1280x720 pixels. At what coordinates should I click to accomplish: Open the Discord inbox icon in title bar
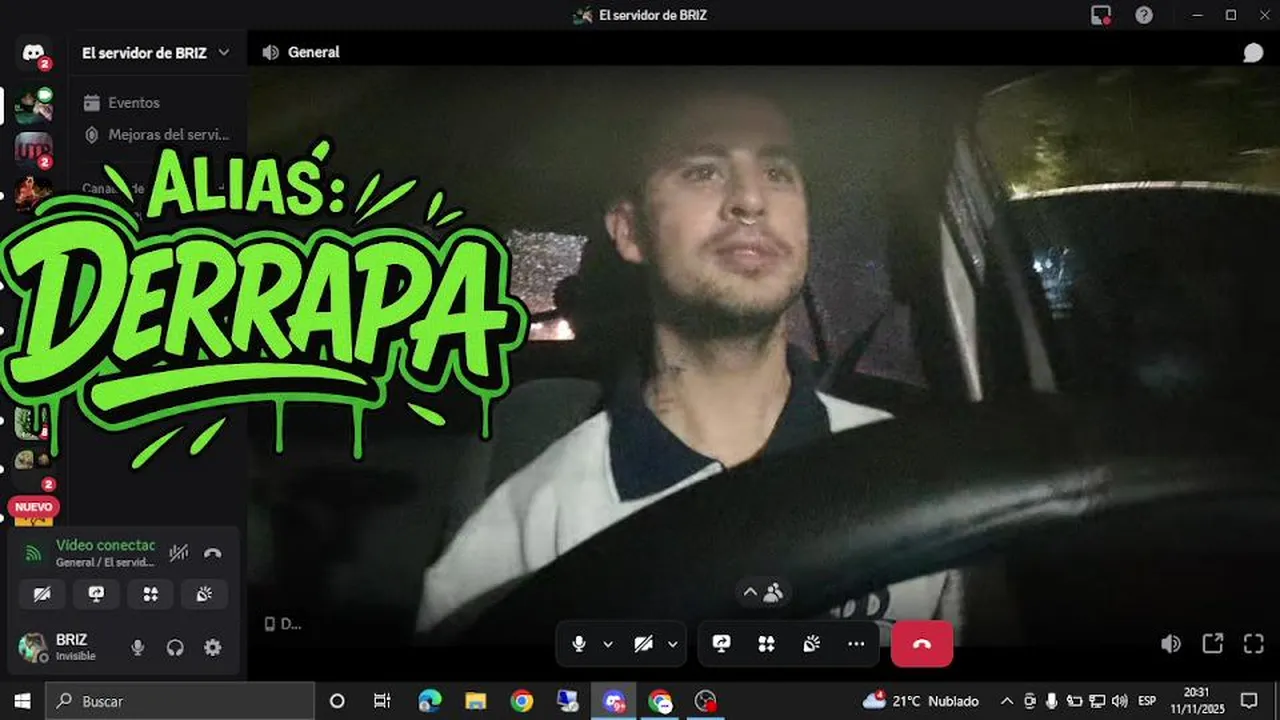(1101, 15)
